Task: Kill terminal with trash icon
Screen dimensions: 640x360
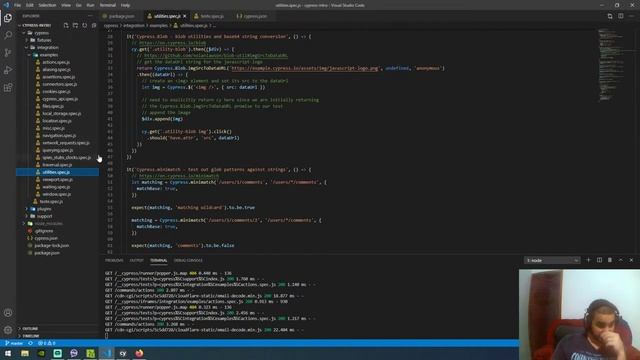Action: 610,260
